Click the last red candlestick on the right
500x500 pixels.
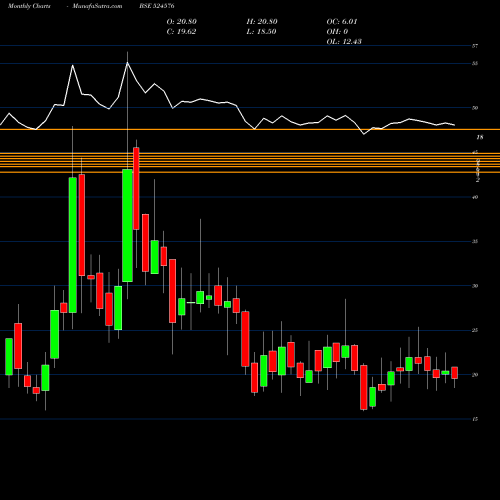(454, 373)
